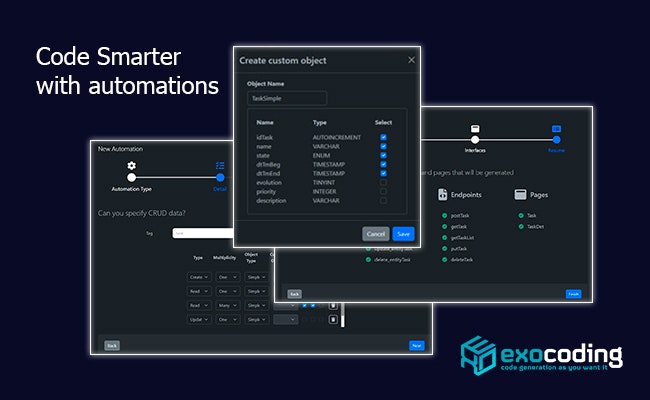Click the gear icon above Automation Type

131,165
